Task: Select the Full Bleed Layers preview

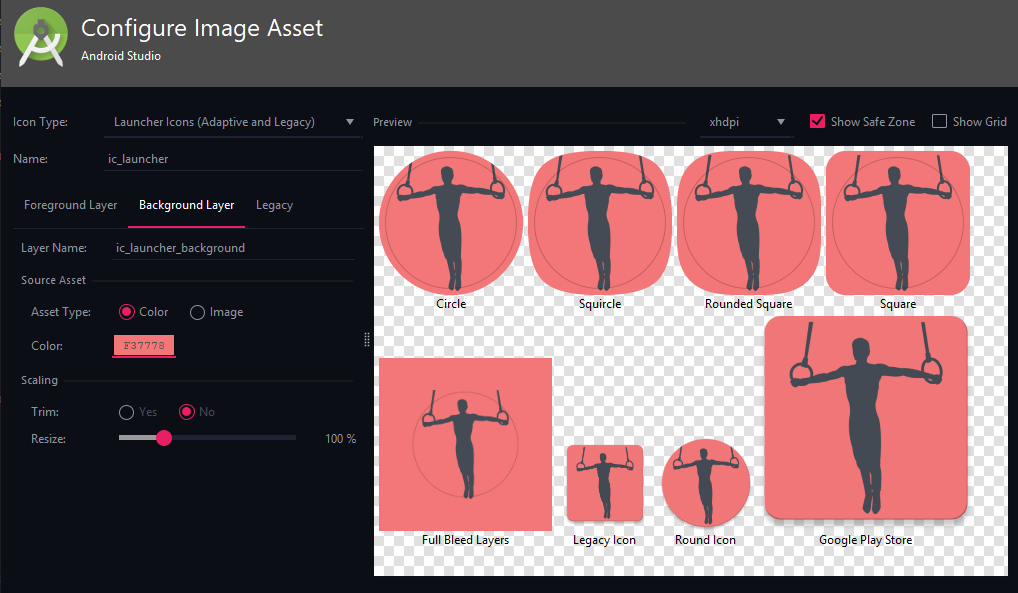Action: 466,444
